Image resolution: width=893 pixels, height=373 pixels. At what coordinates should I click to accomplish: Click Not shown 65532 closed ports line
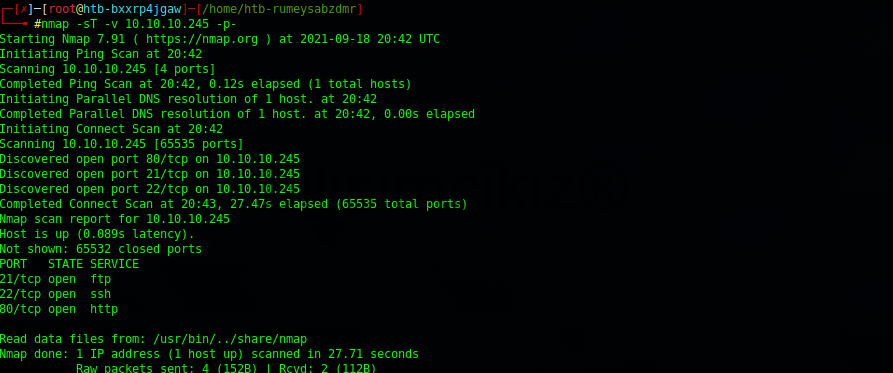(x=101, y=249)
